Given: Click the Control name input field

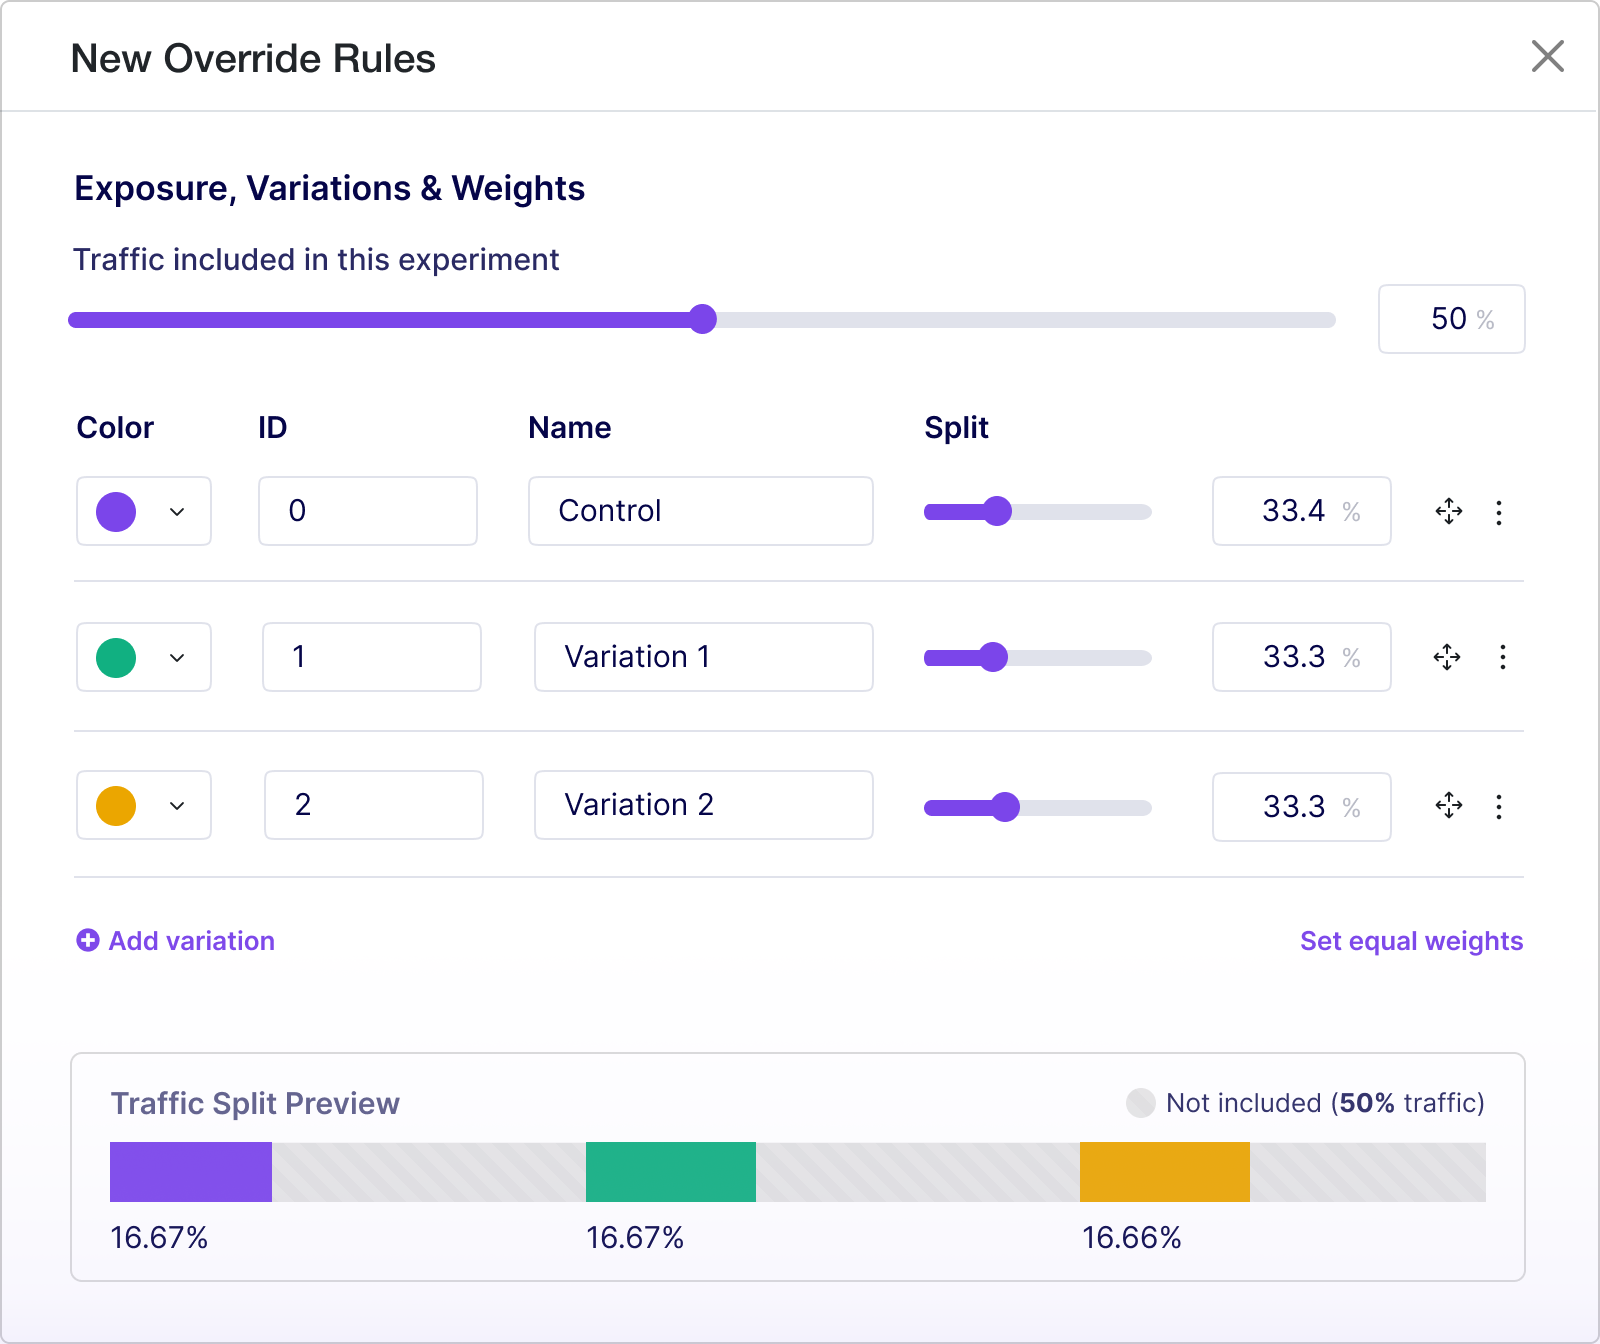Looking at the screenshot, I should (x=700, y=511).
